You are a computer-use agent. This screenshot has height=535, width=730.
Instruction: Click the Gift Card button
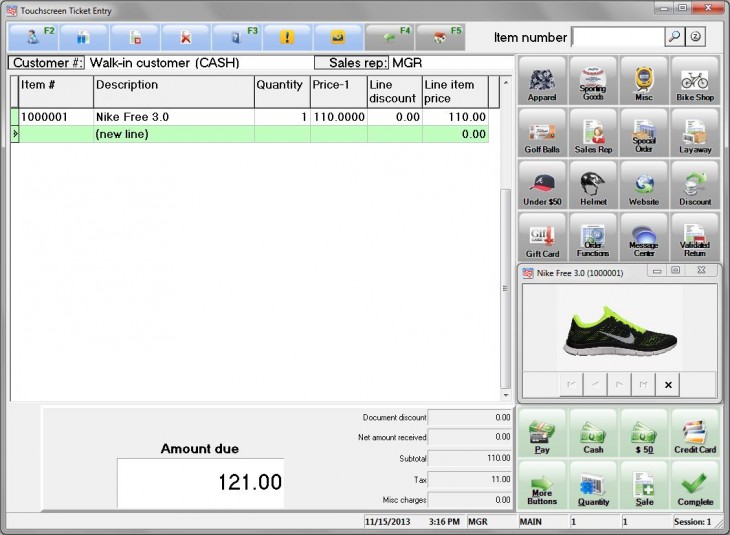[542, 237]
